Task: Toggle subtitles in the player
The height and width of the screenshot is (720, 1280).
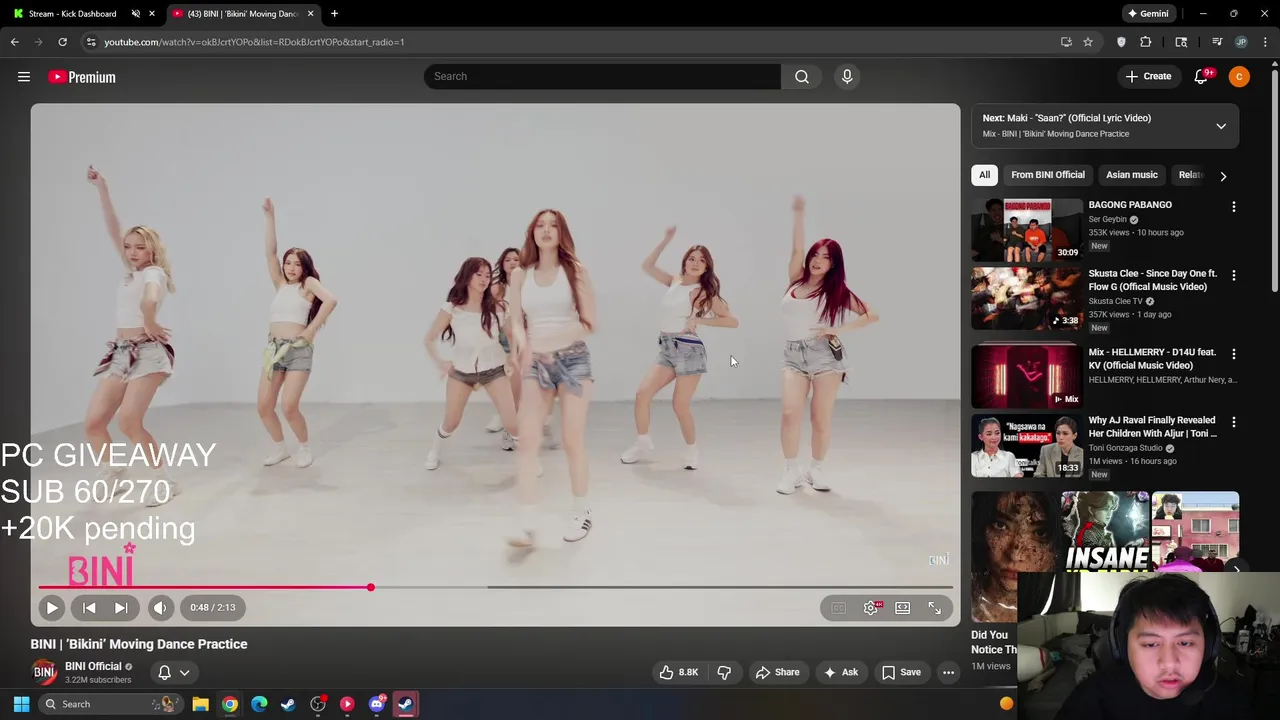Action: pyautogui.click(x=838, y=608)
